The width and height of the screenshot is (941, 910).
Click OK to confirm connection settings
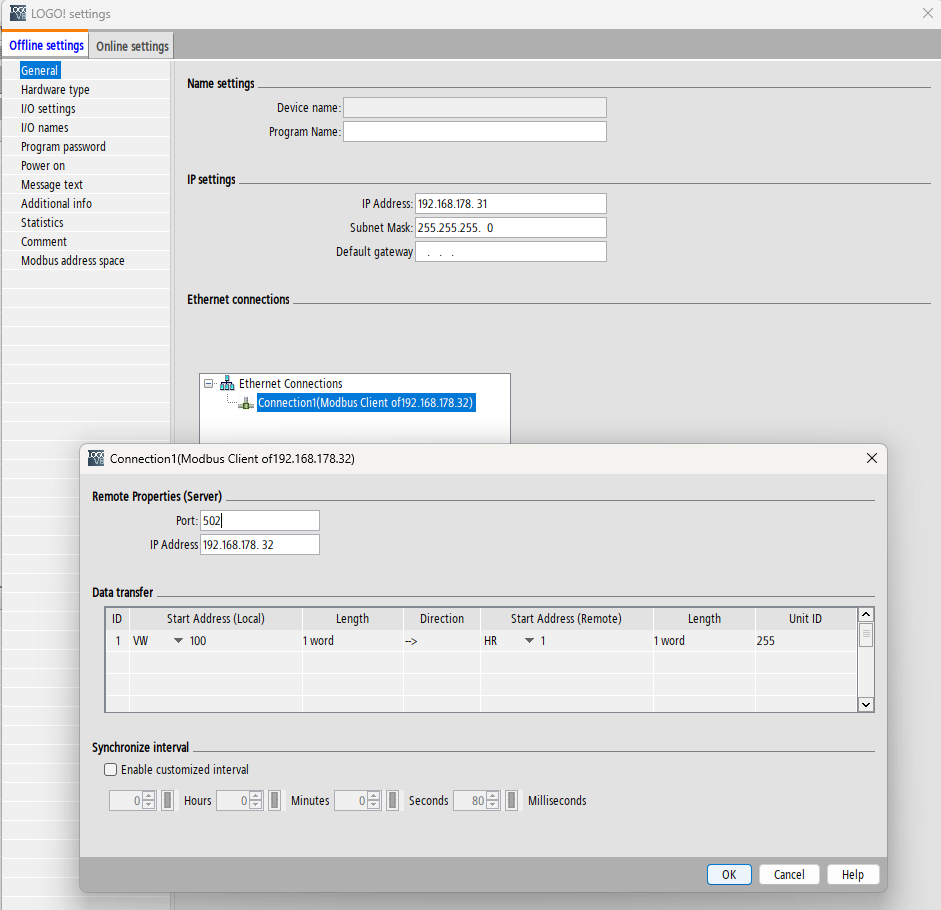pyautogui.click(x=729, y=874)
